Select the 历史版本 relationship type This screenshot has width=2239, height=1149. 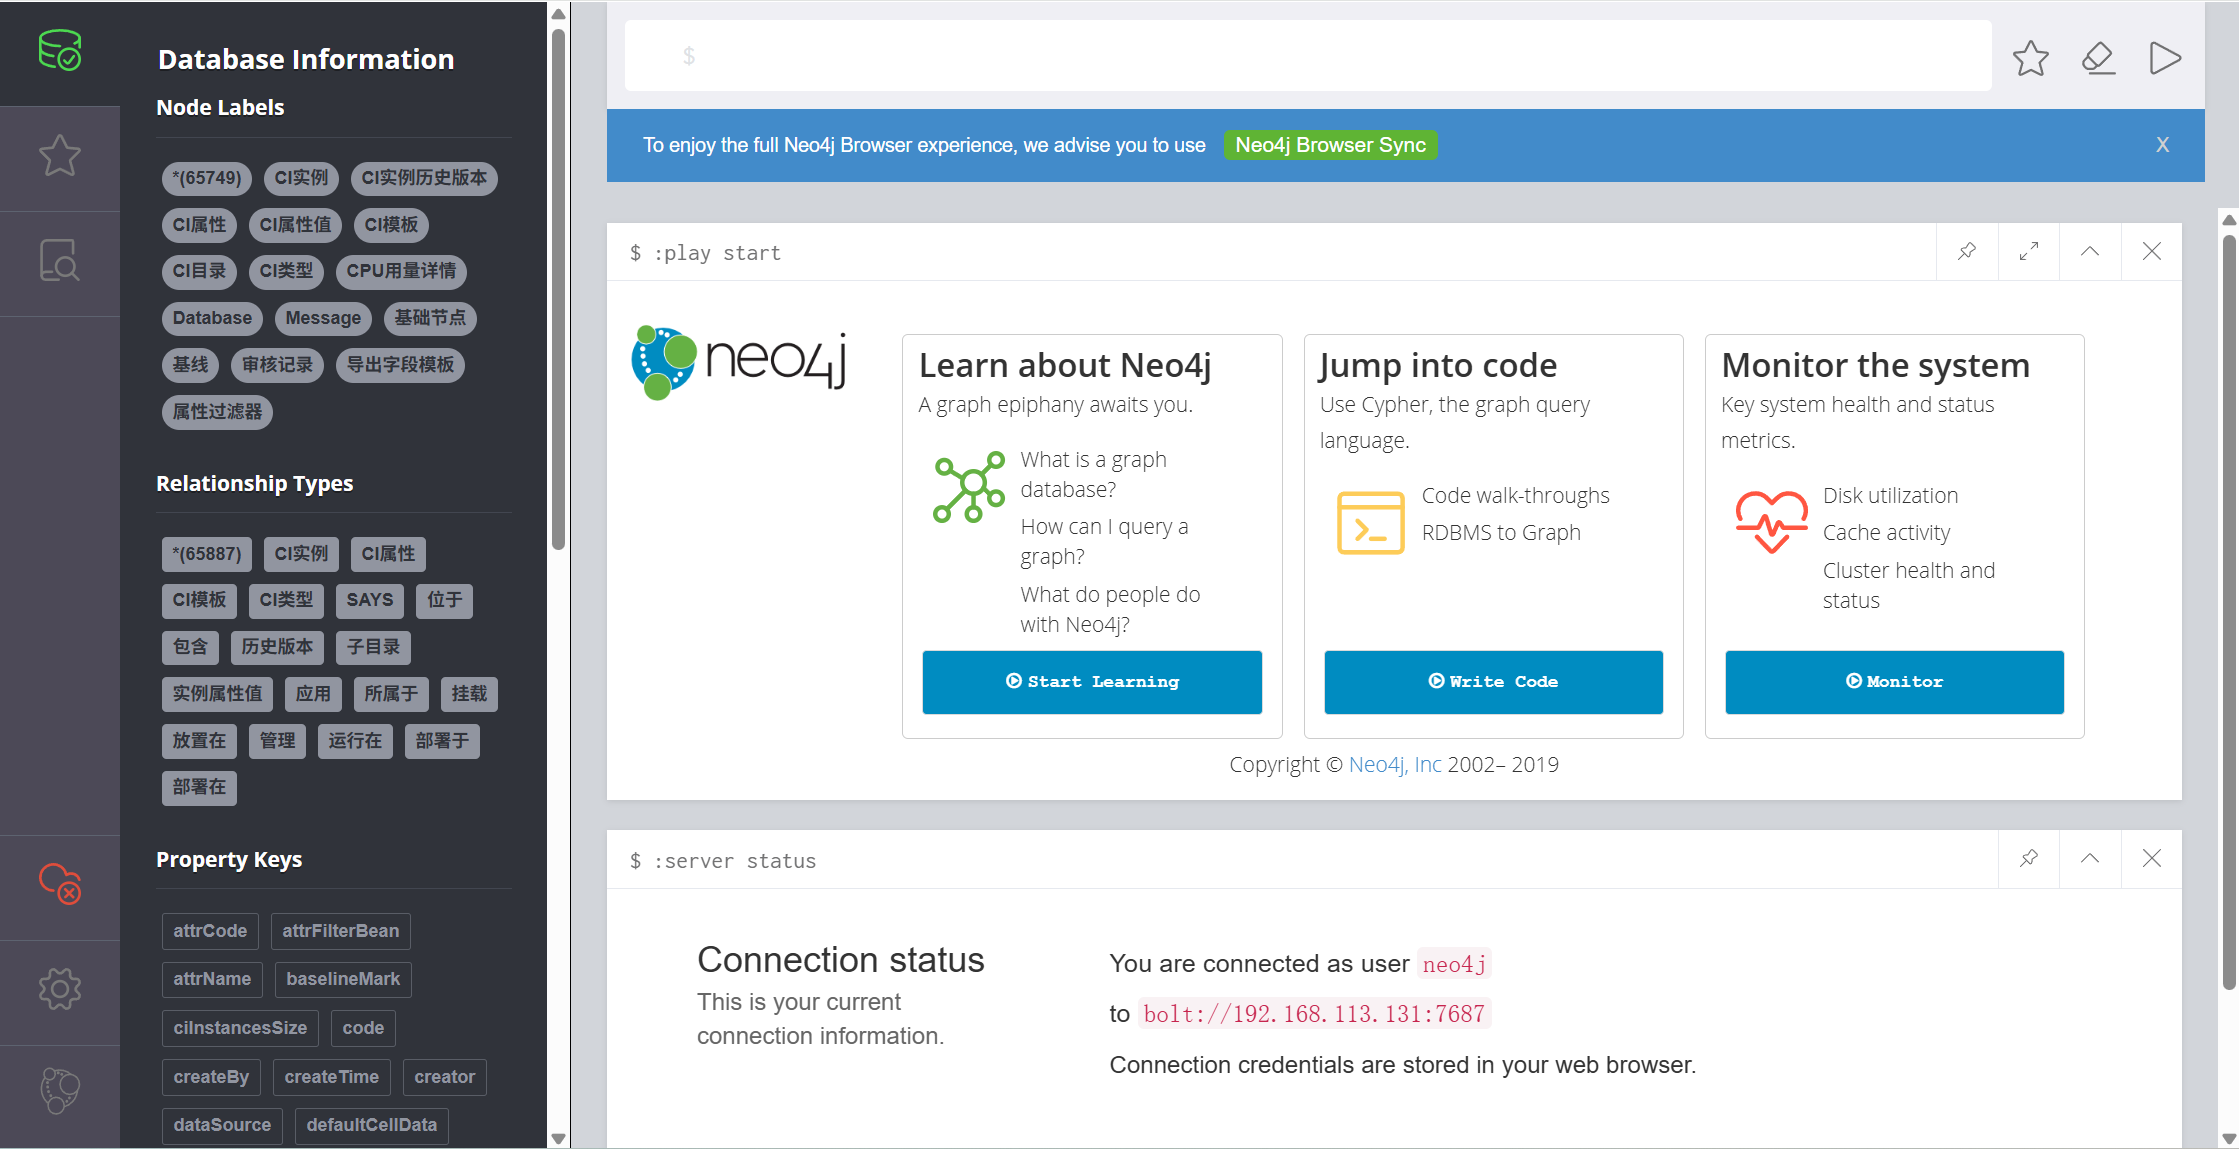point(277,647)
